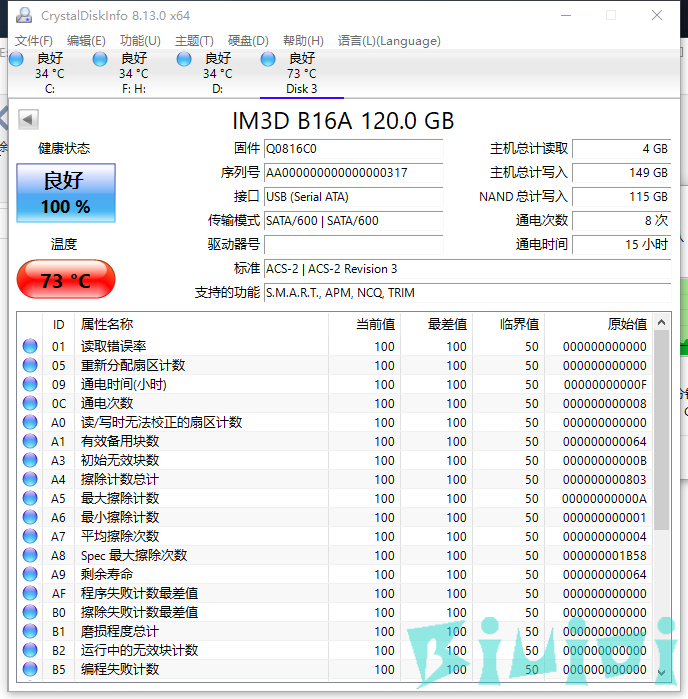Select the Disk 3 label in disk selector
This screenshot has width=688, height=699.
pos(302,89)
